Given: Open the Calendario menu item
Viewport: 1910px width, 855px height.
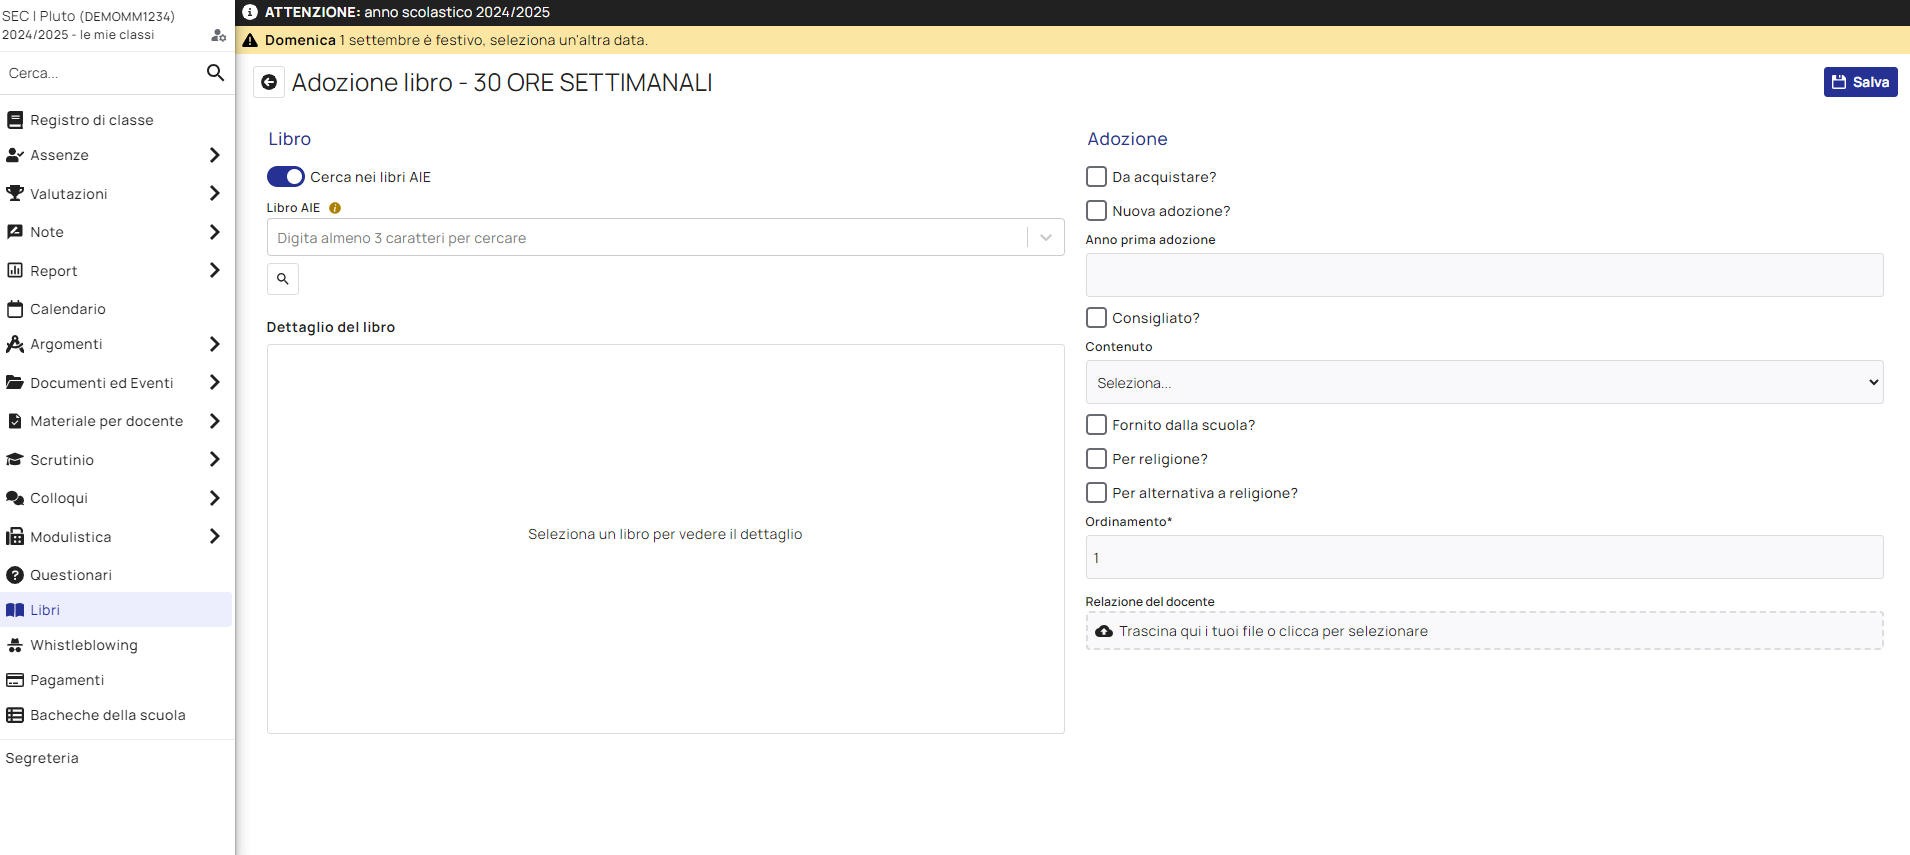Looking at the screenshot, I should click(x=116, y=309).
